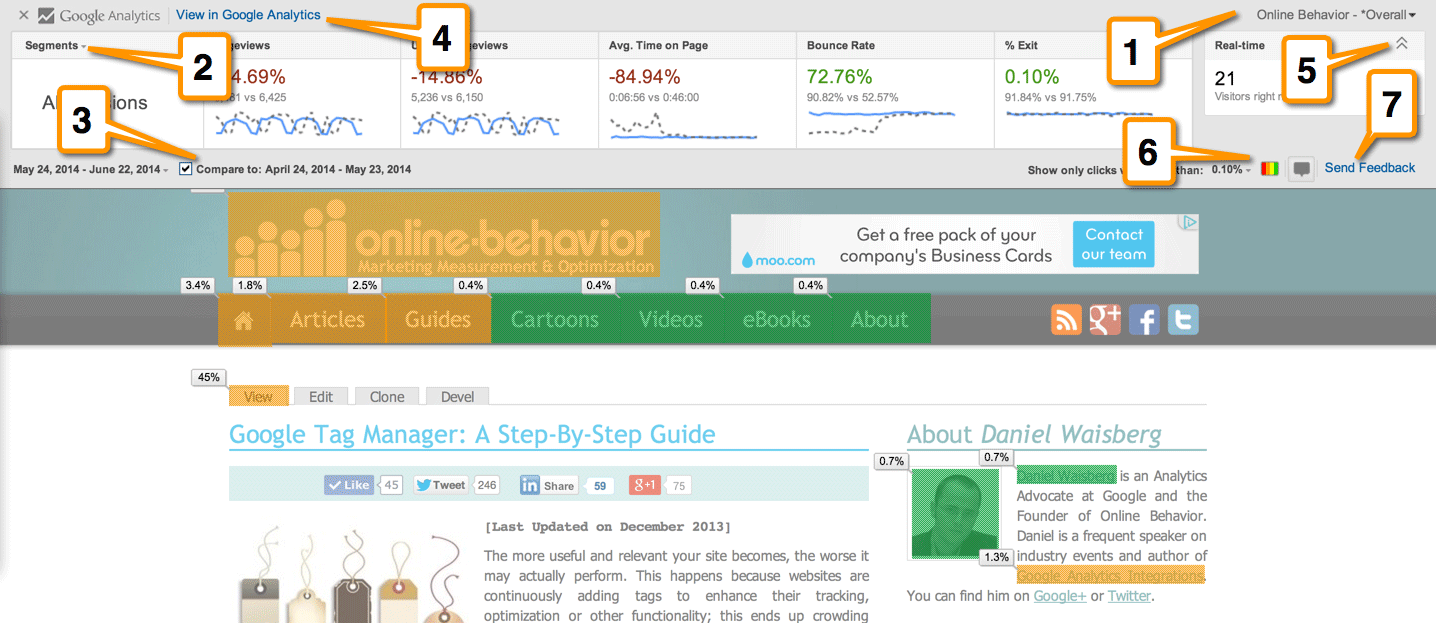Image resolution: width=1436 pixels, height=623 pixels.
Task: Open the Google+ social icon
Action: pos(1104,319)
